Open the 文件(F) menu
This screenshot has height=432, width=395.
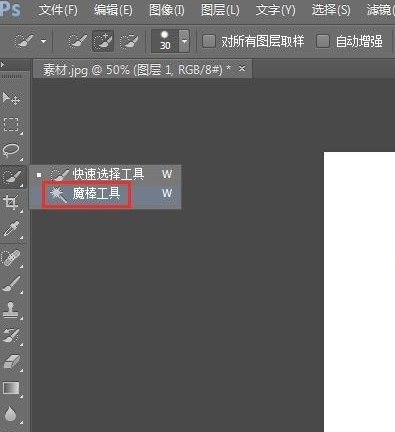[x=58, y=10]
